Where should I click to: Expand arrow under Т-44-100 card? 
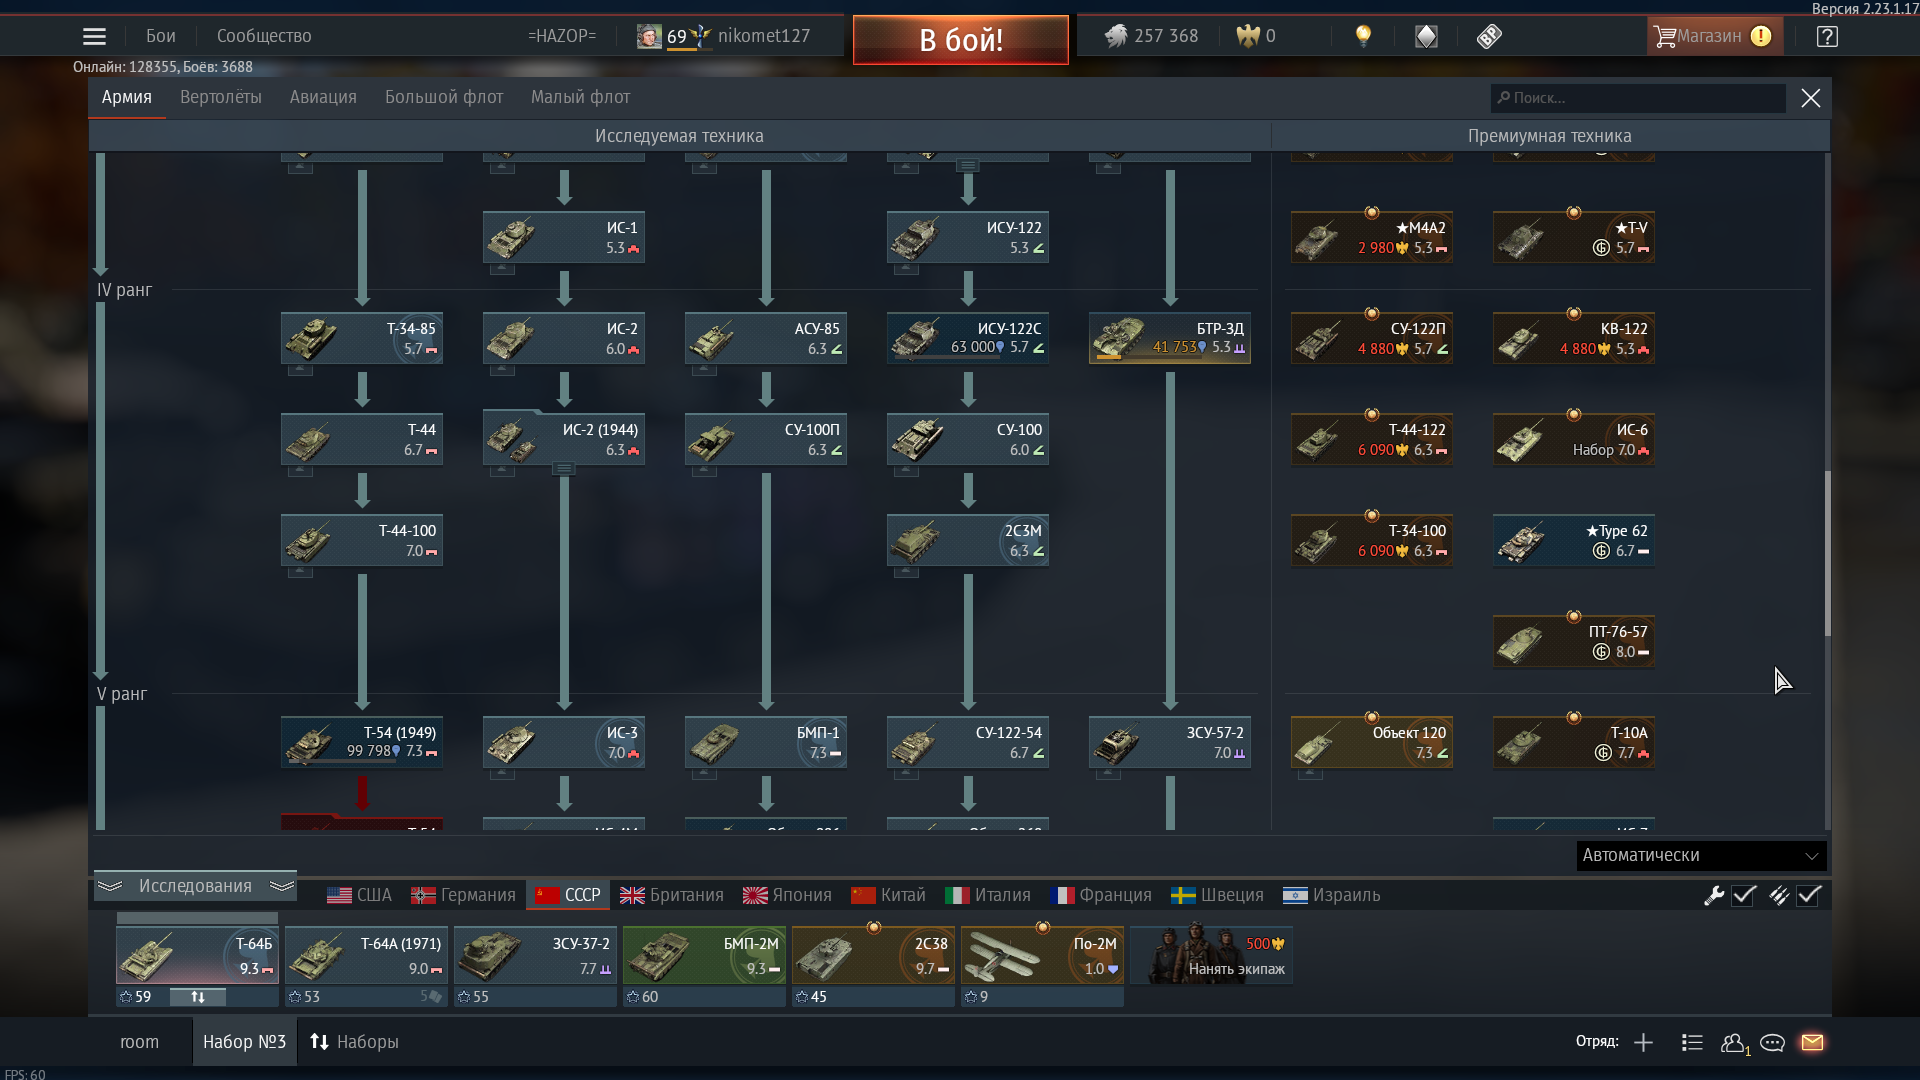point(300,572)
